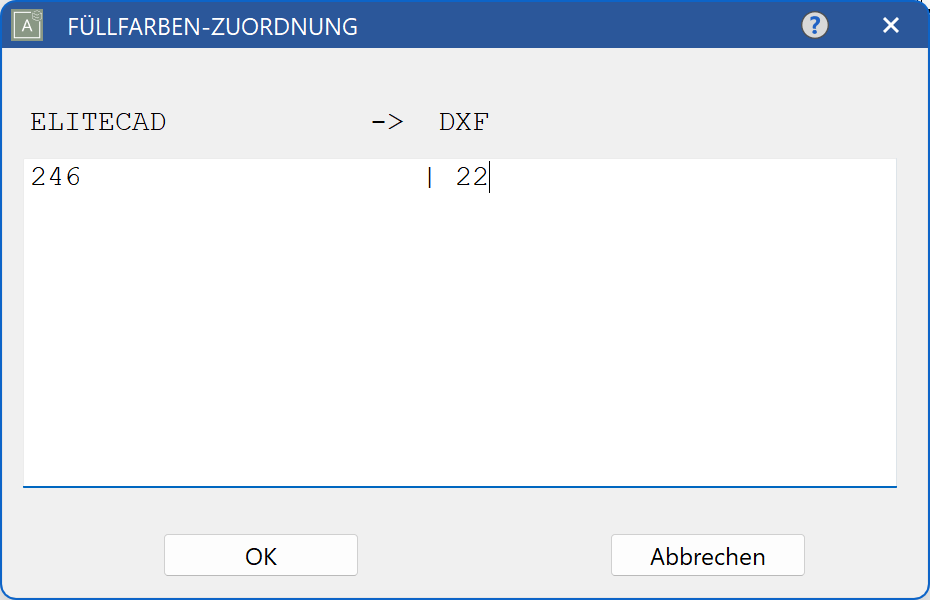Click the FÜLLFARBEN-ZUORDNUNG title text
The height and width of the screenshot is (600, 930).
click(x=210, y=27)
